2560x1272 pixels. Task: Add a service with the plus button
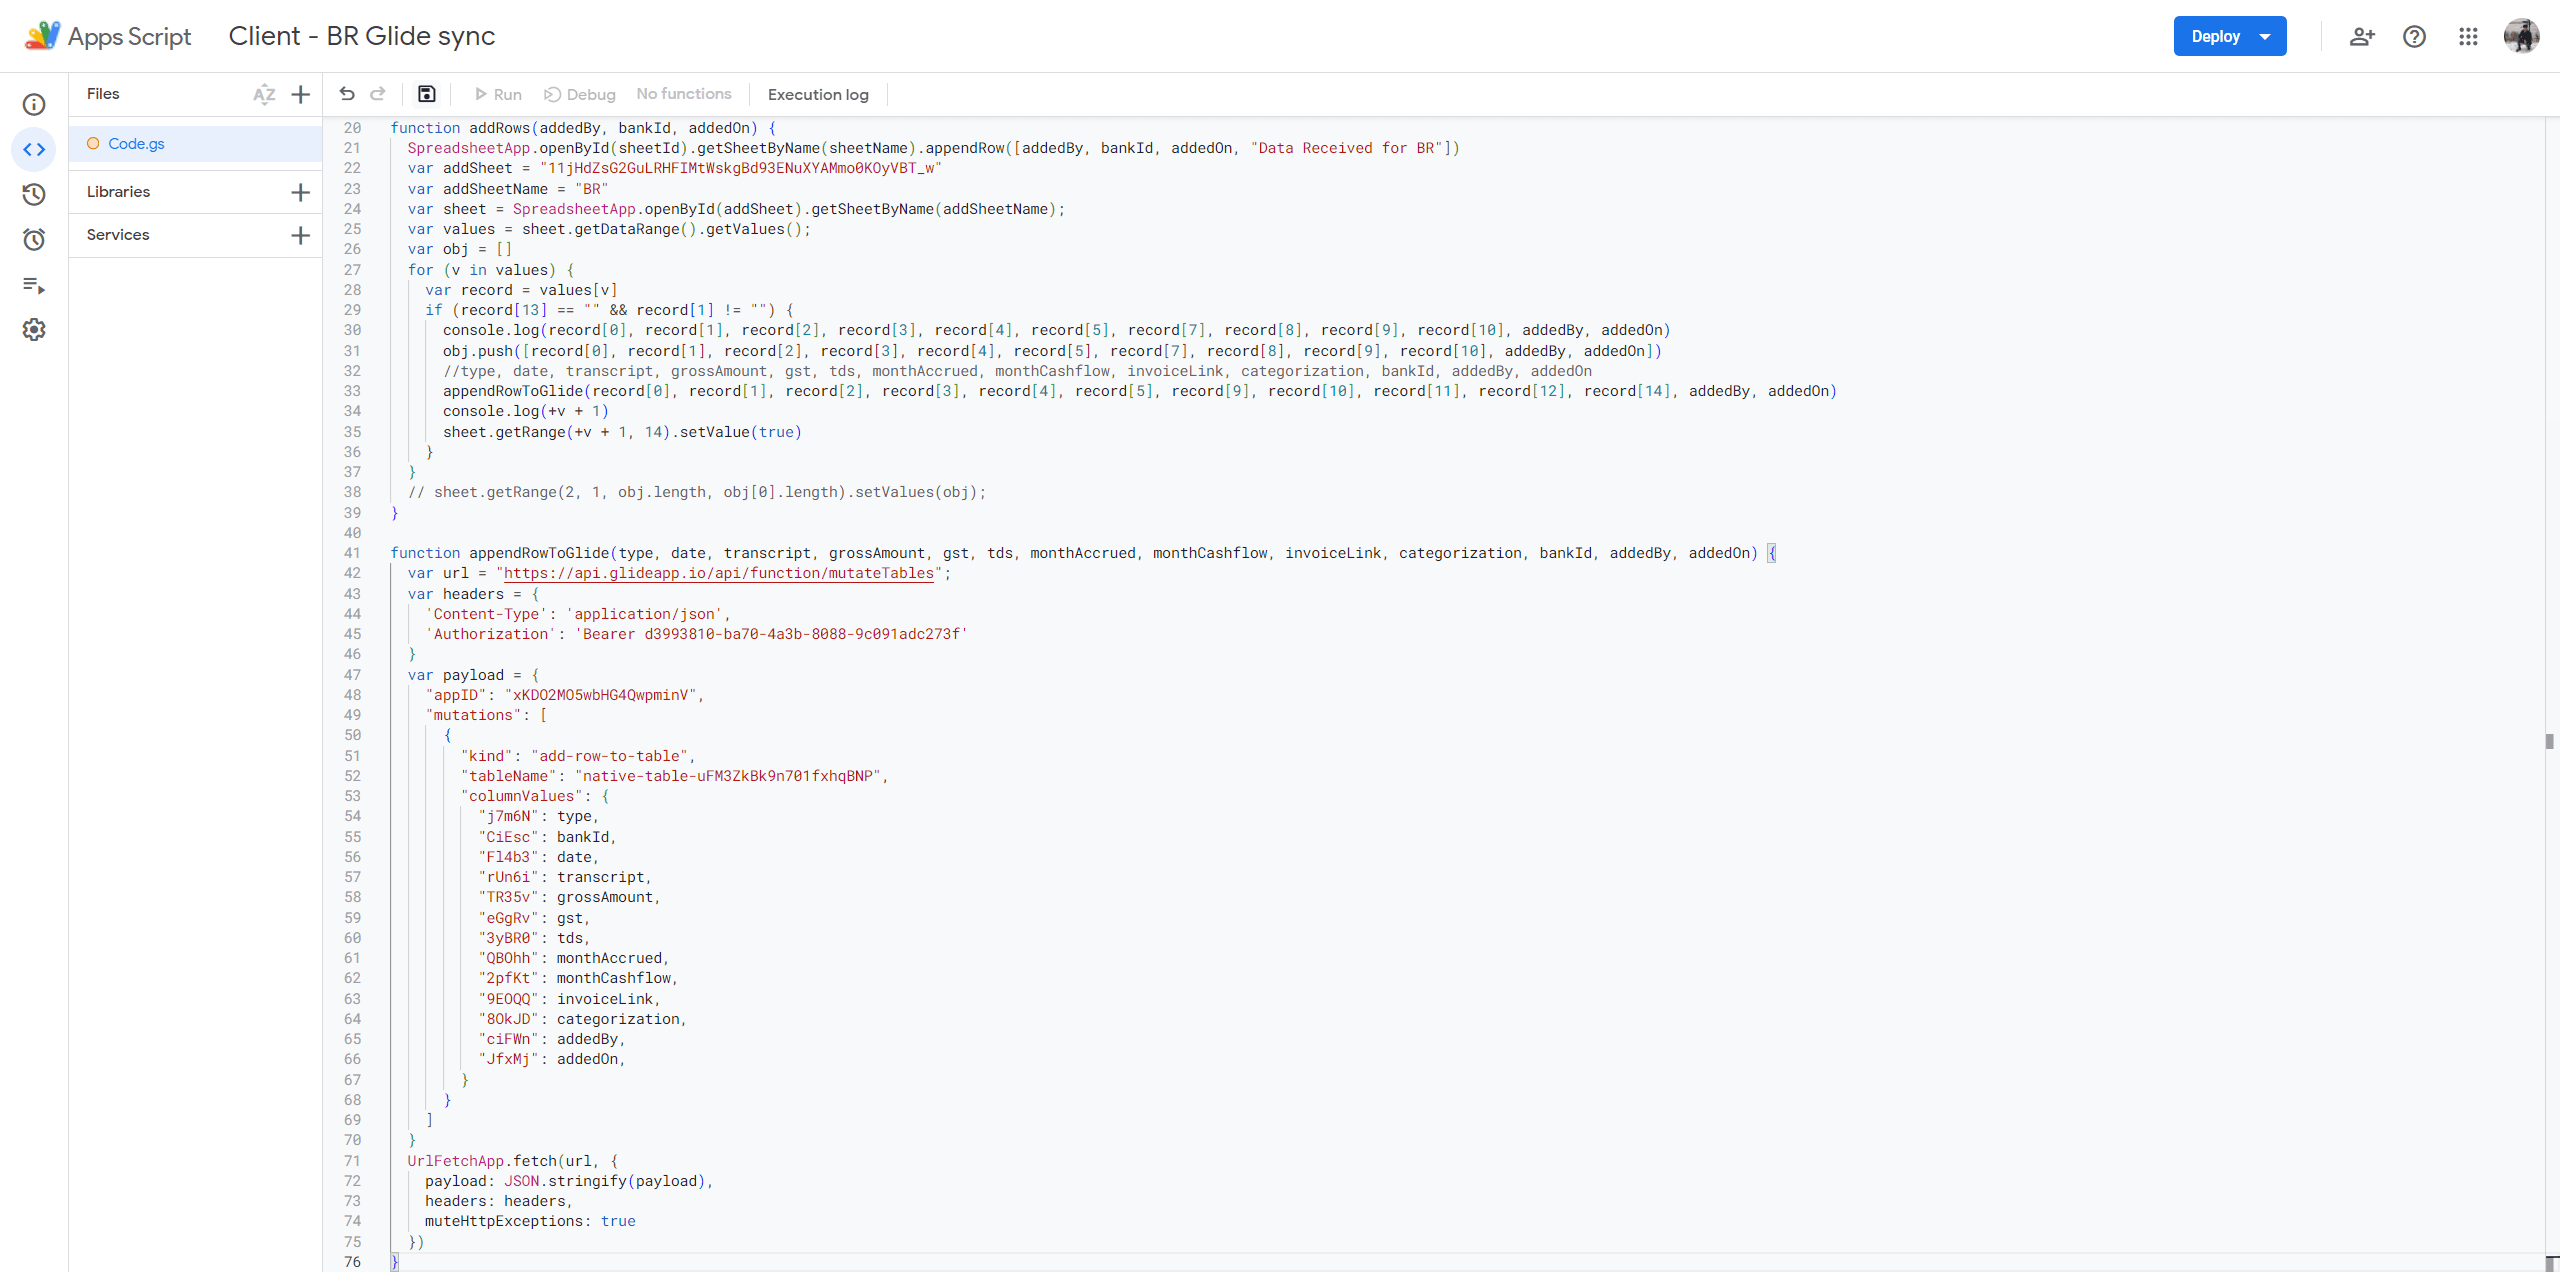click(300, 235)
